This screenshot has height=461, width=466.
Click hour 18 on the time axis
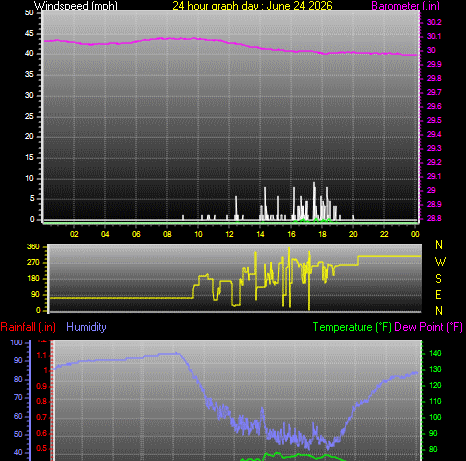(322, 234)
